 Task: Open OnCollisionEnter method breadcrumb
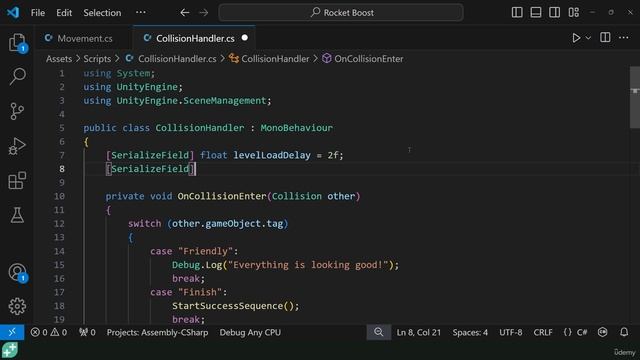coord(363,59)
